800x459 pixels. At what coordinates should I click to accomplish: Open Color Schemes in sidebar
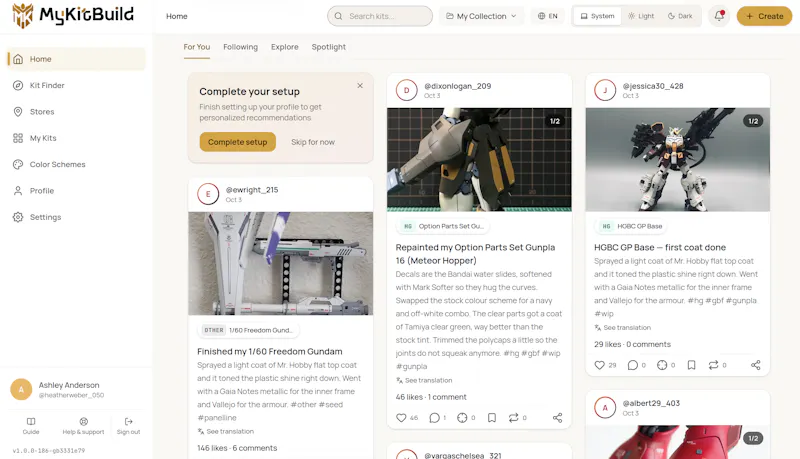pyautogui.click(x=76, y=164)
